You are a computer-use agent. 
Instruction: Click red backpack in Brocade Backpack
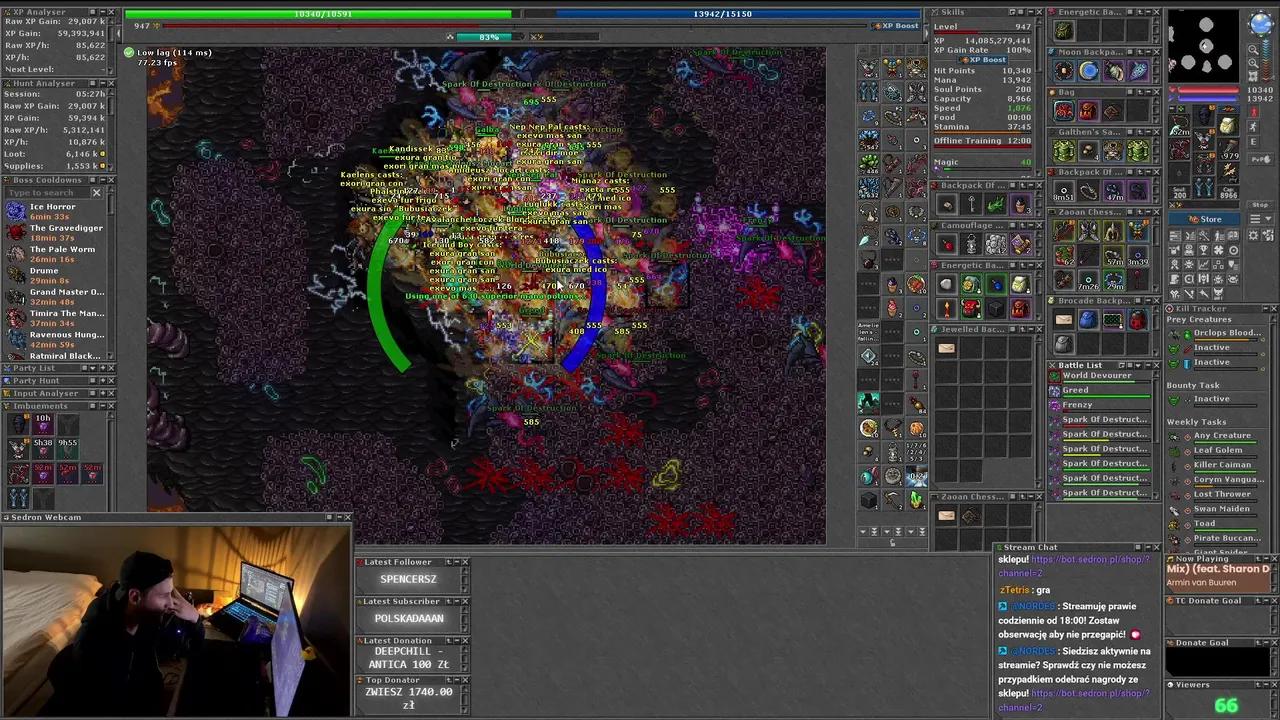(1137, 320)
